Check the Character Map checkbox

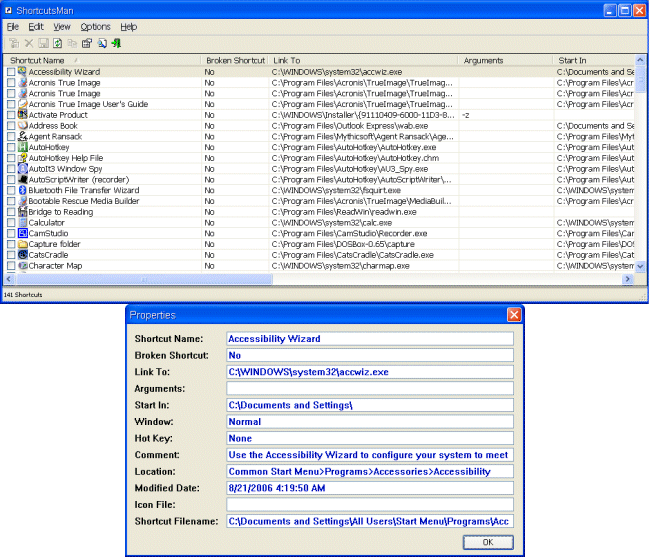[11, 266]
